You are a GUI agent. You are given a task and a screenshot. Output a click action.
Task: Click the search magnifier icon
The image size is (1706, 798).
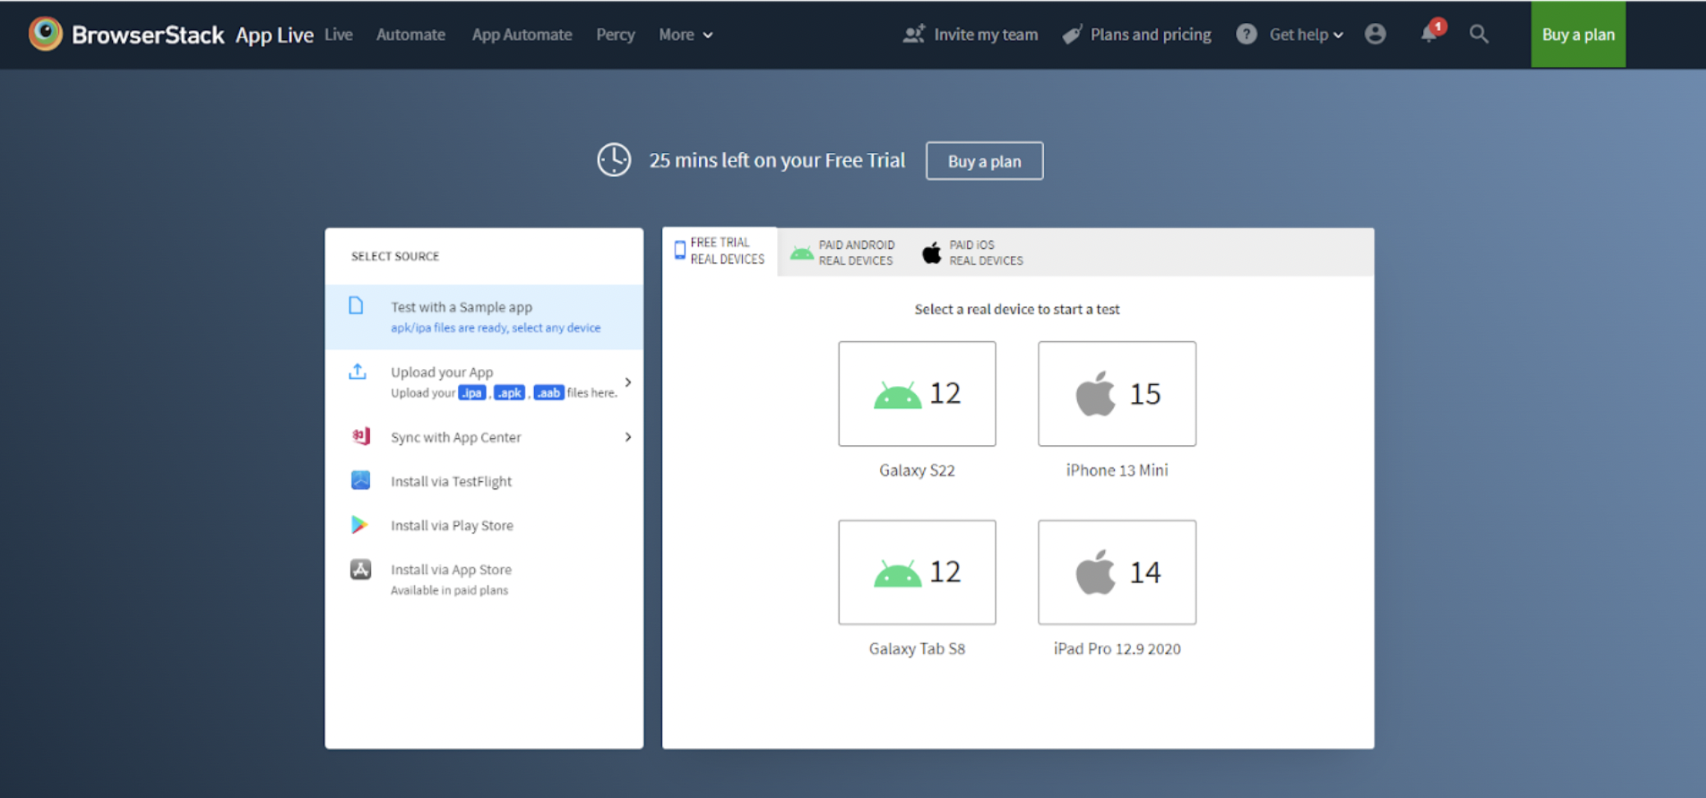click(1479, 34)
